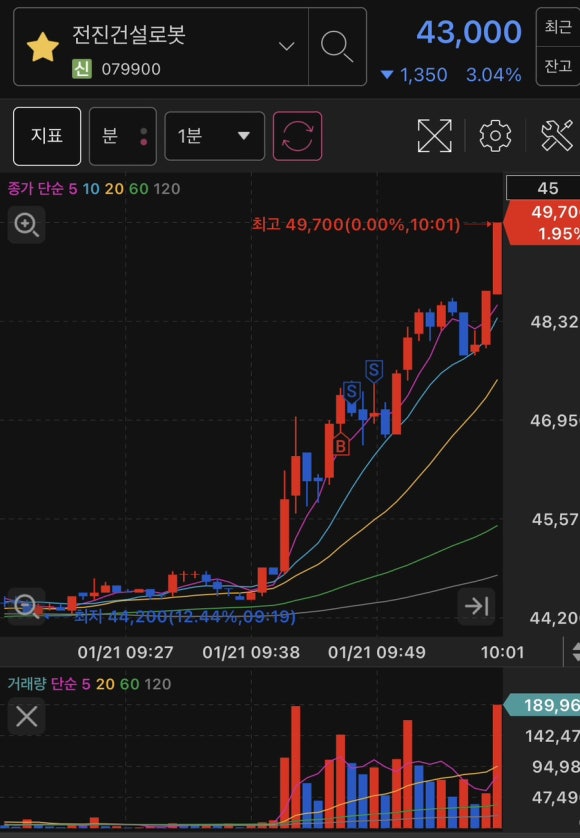Viewport: 580px width, 838px height.
Task: Open the 1분 interval dropdown
Action: pyautogui.click(x=214, y=136)
